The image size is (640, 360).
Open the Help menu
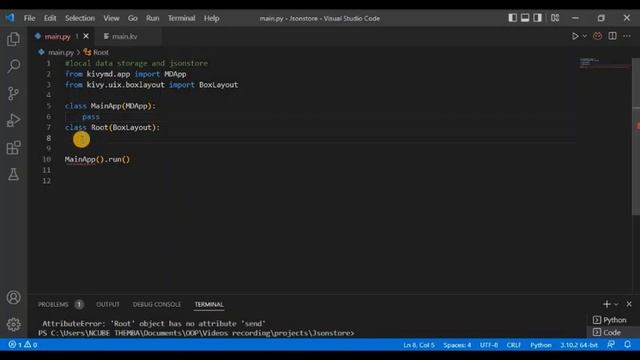211,18
